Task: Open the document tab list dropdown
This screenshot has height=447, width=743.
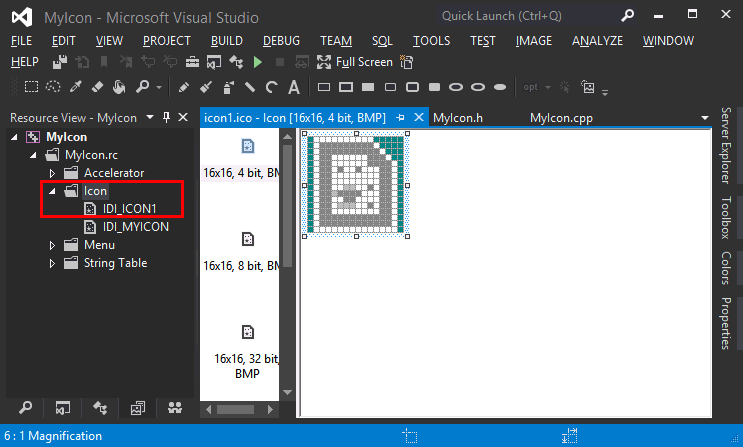Action: click(705, 118)
